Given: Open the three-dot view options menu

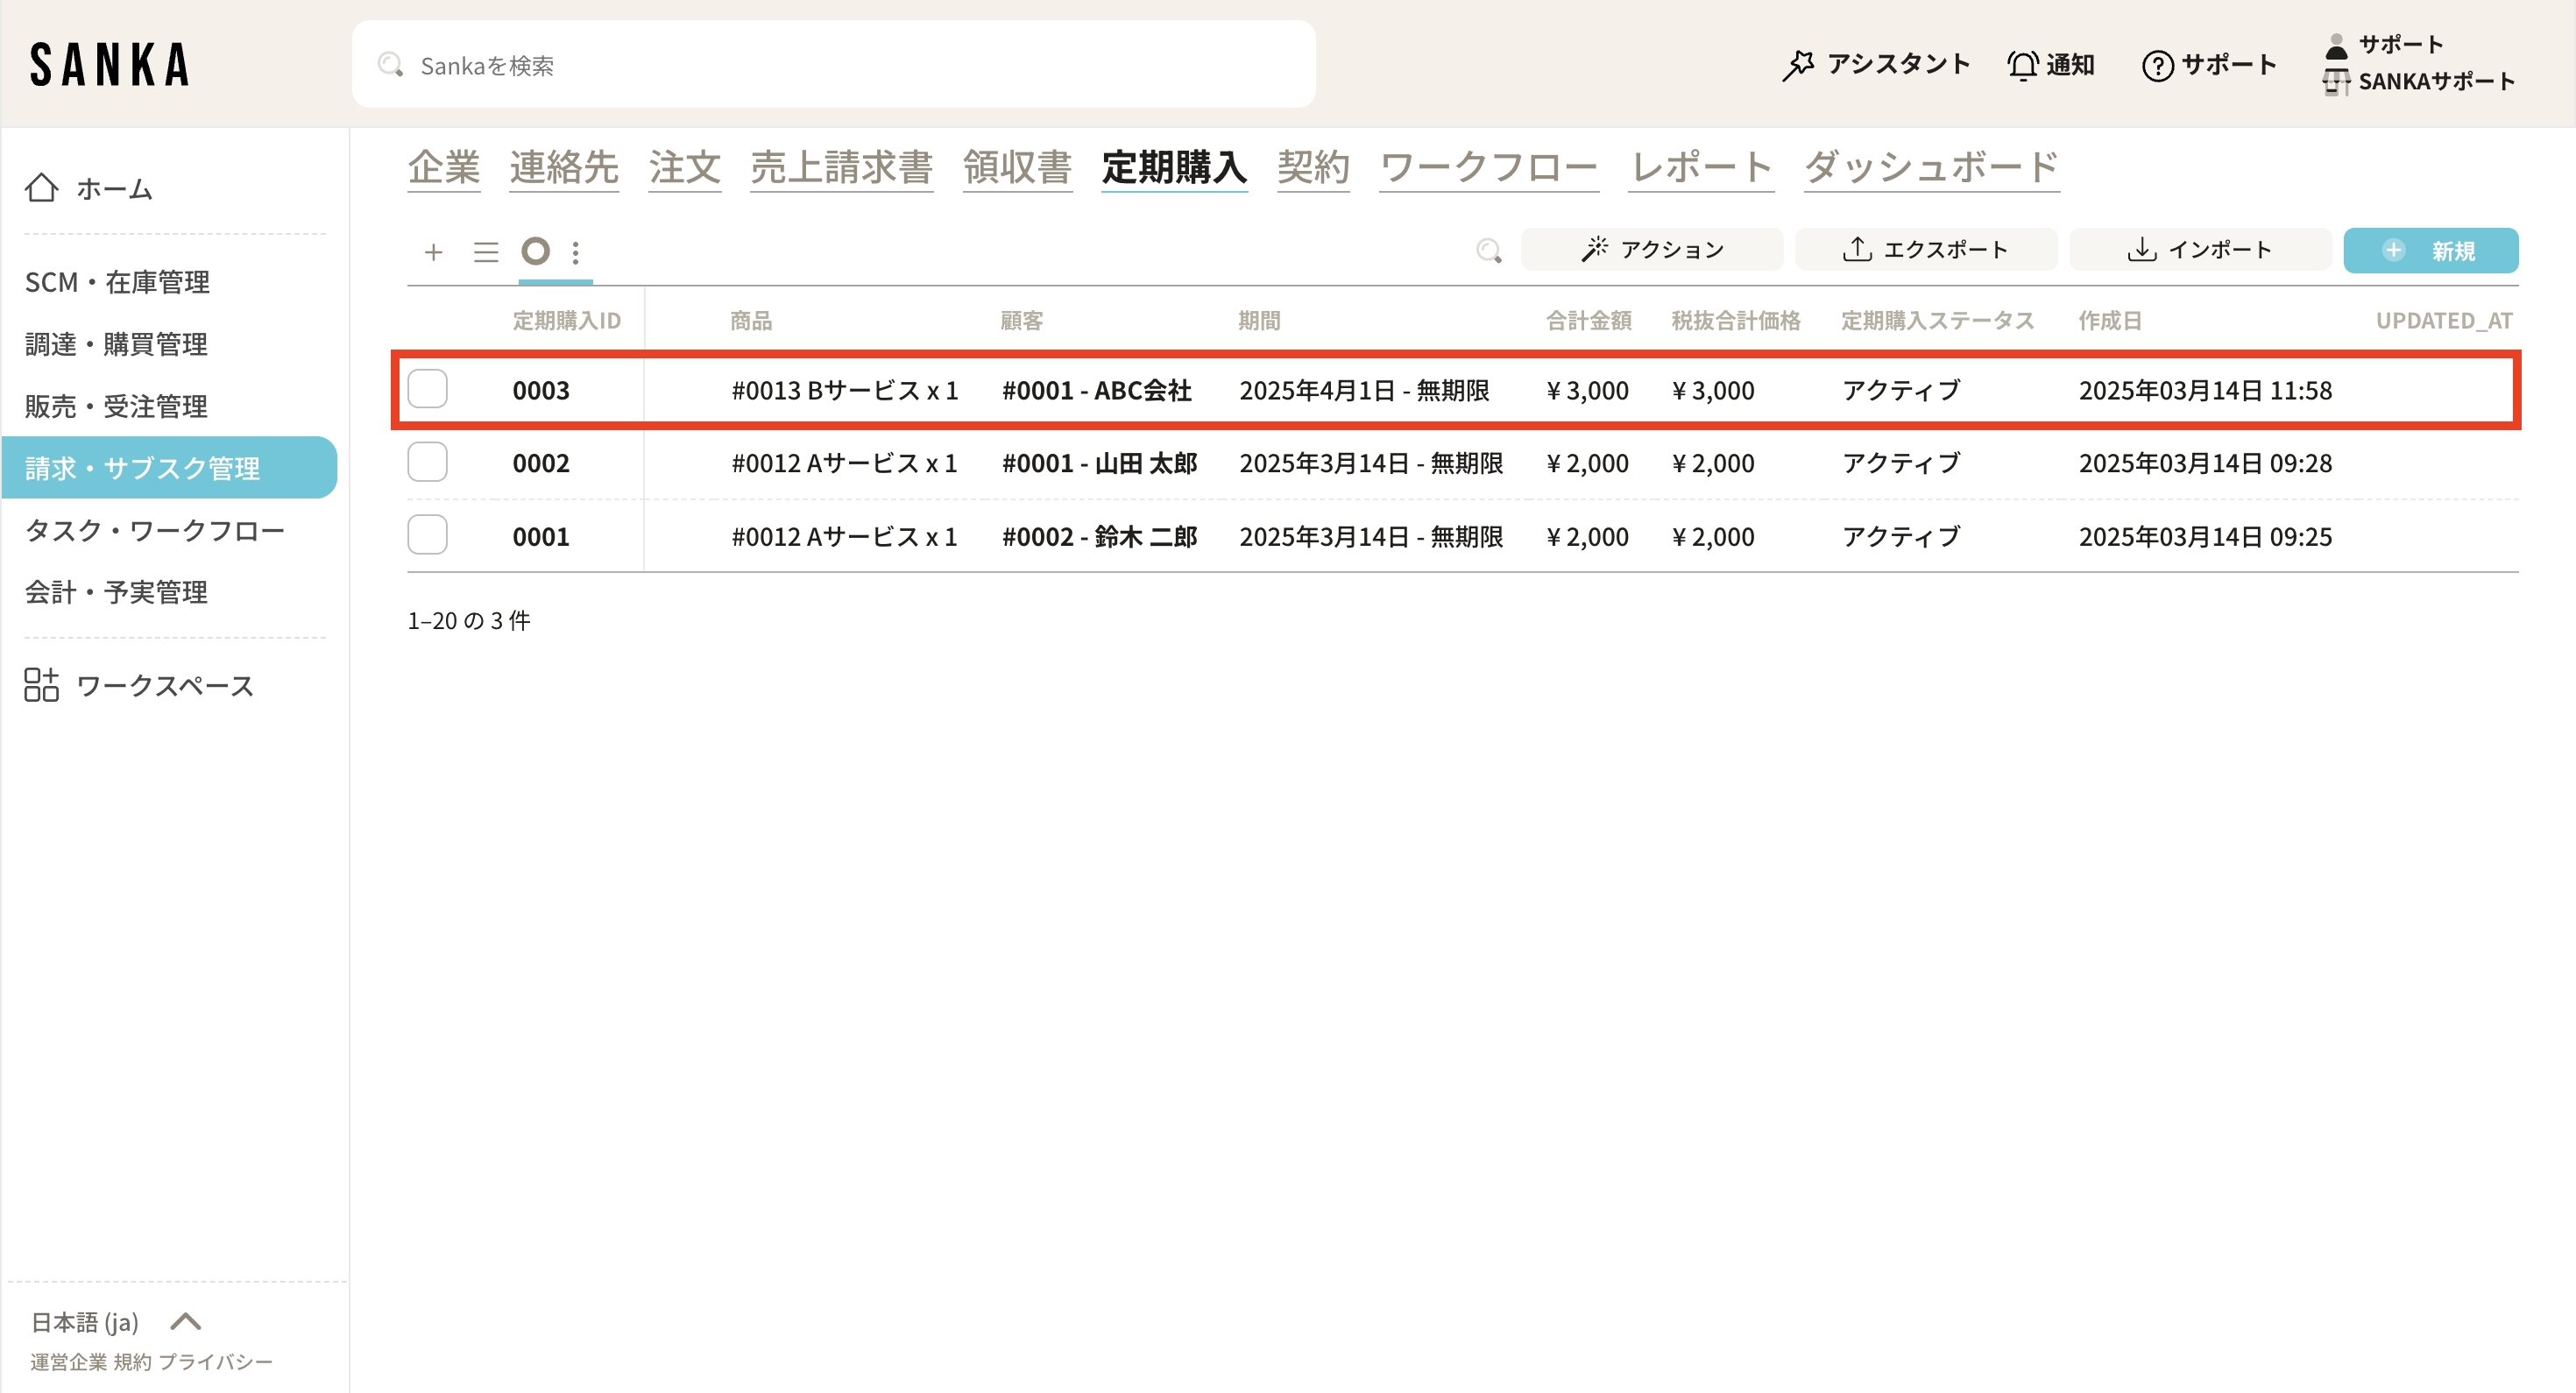Looking at the screenshot, I should click(576, 252).
